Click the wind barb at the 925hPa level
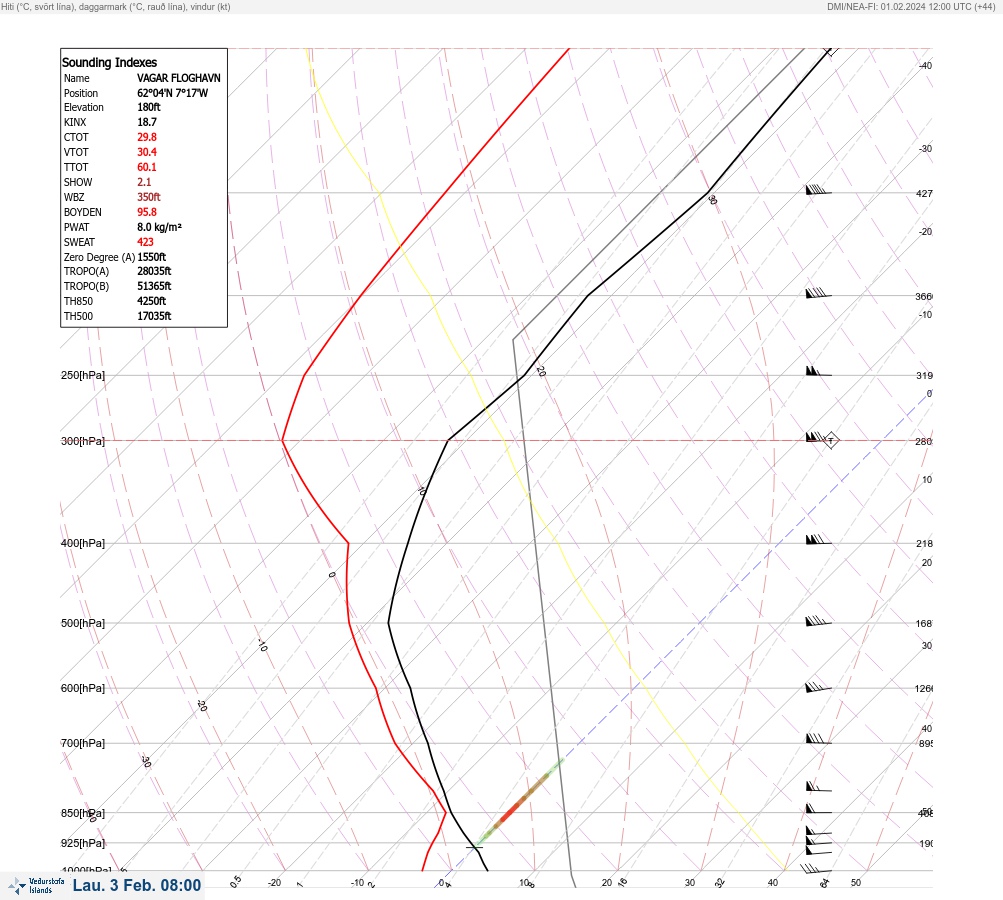1003x900 pixels. tap(818, 841)
